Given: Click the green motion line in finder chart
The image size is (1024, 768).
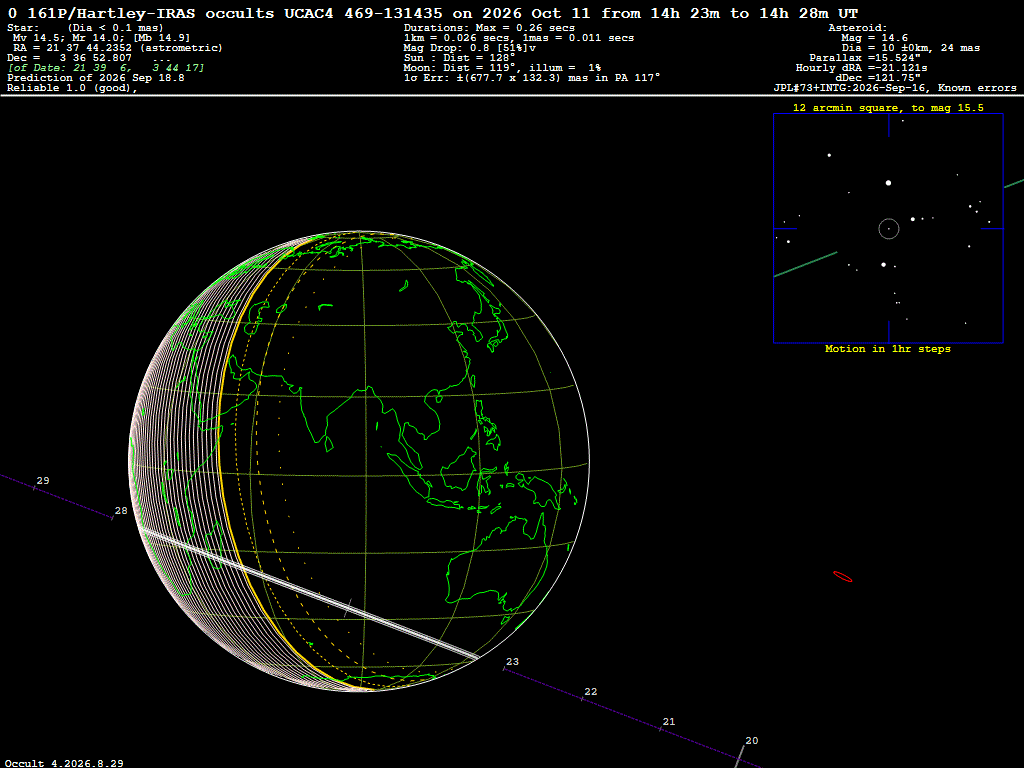Looking at the screenshot, I should tap(805, 264).
